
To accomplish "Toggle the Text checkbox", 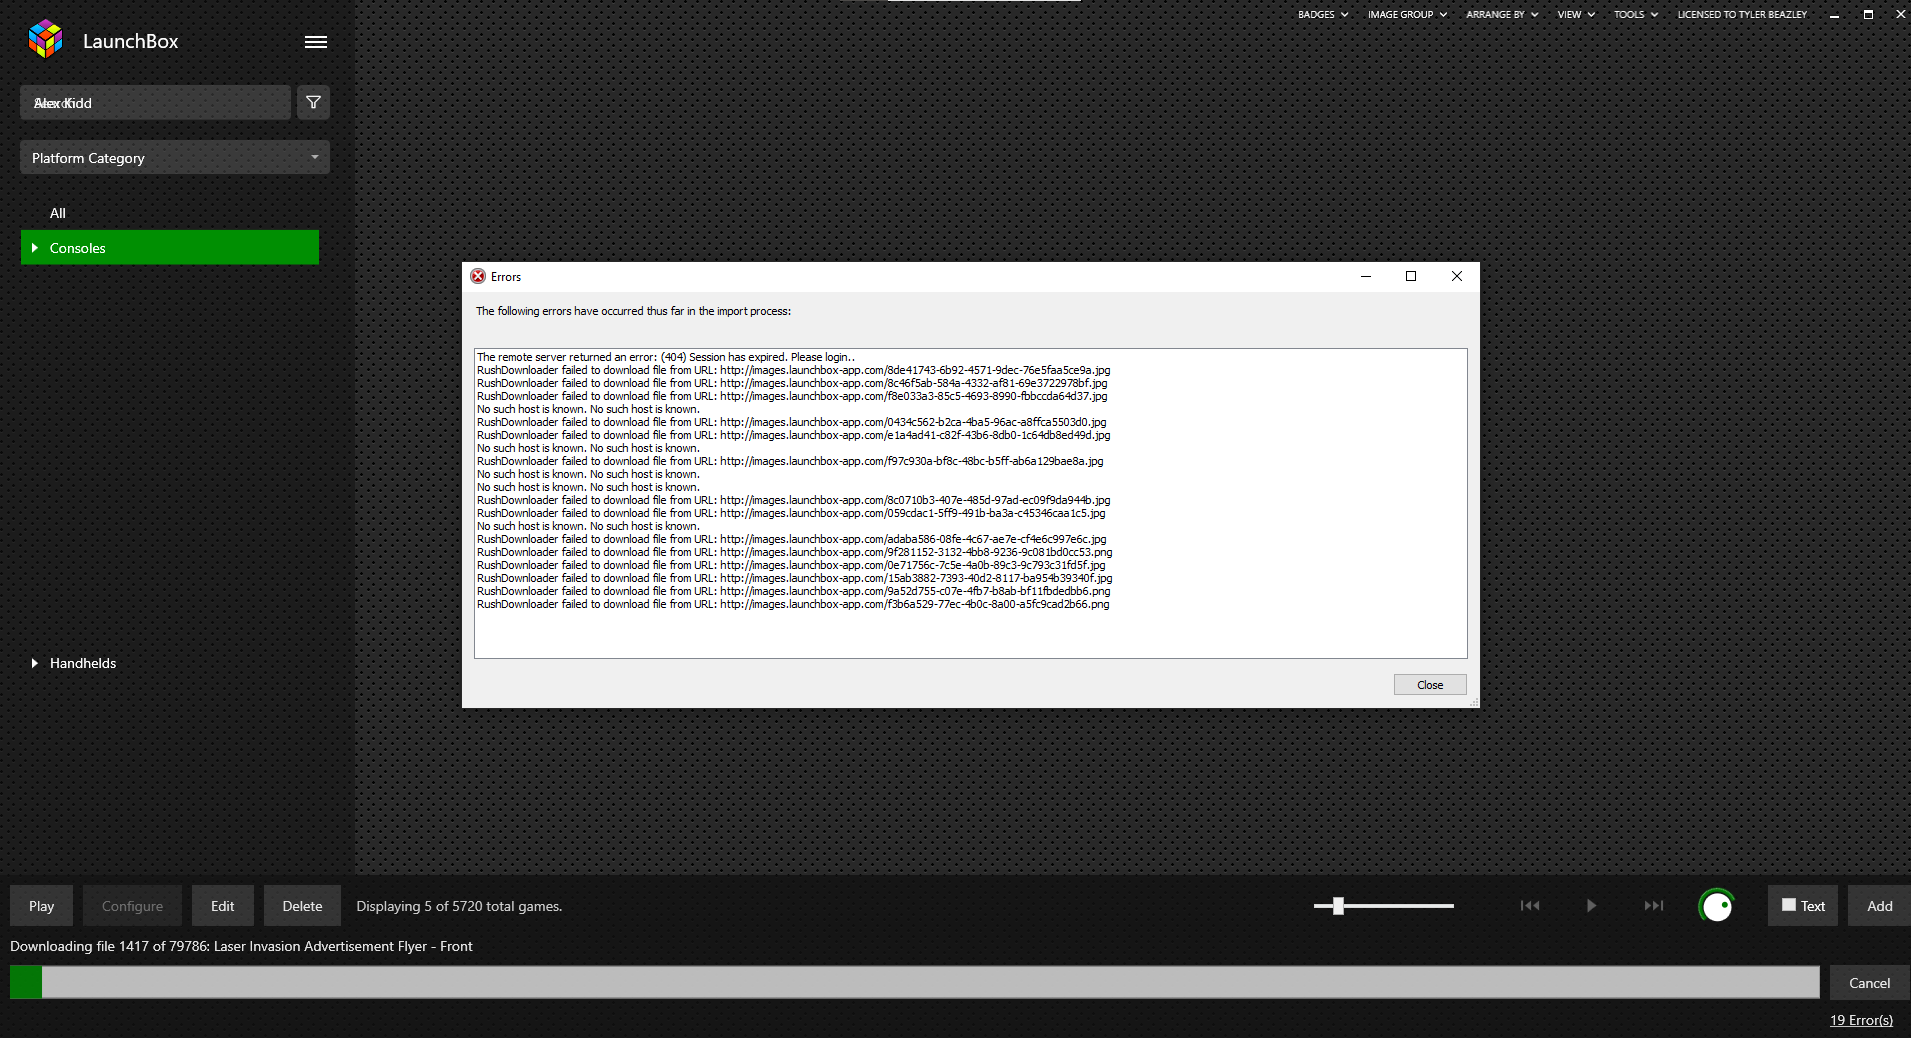I will pos(1789,905).
